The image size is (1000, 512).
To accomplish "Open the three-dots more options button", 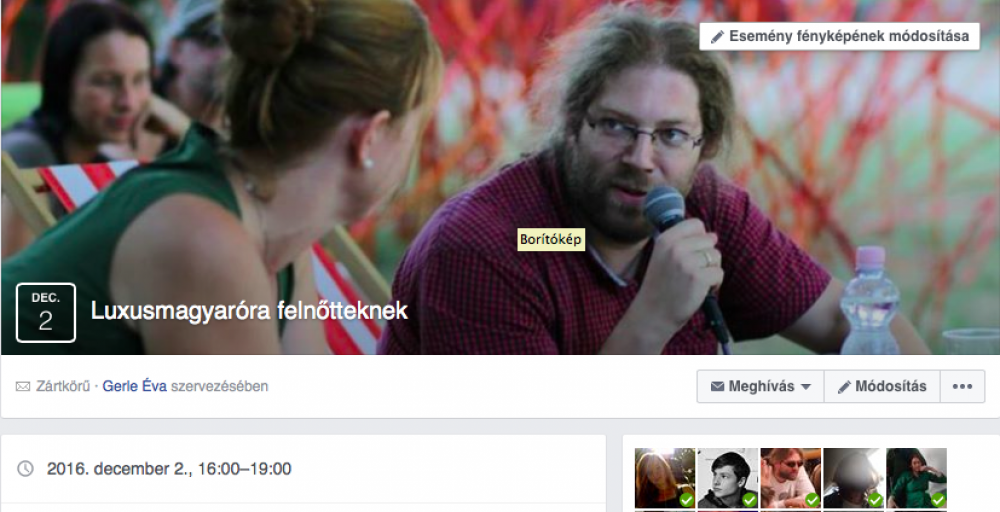I will (962, 386).
